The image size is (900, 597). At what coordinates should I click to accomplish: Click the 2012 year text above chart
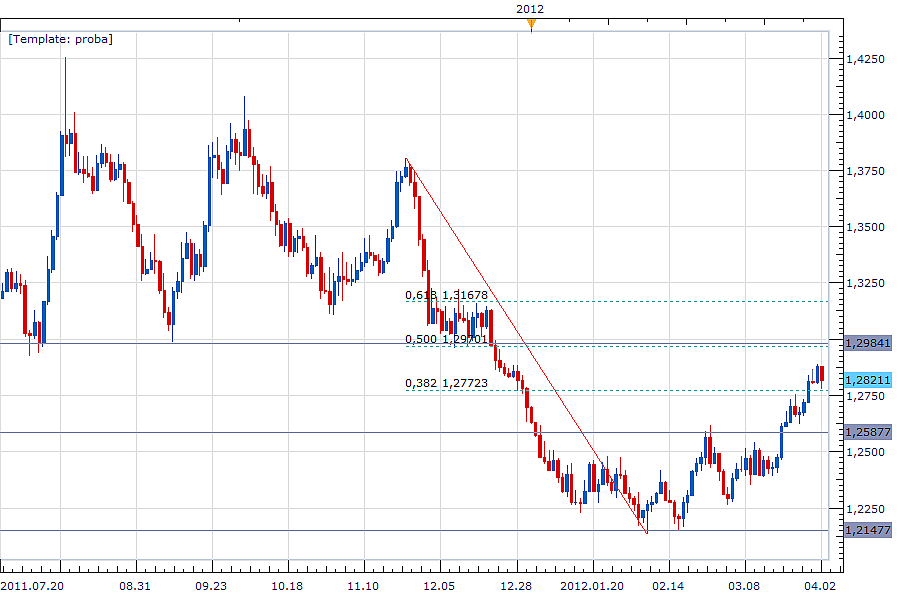pyautogui.click(x=530, y=9)
